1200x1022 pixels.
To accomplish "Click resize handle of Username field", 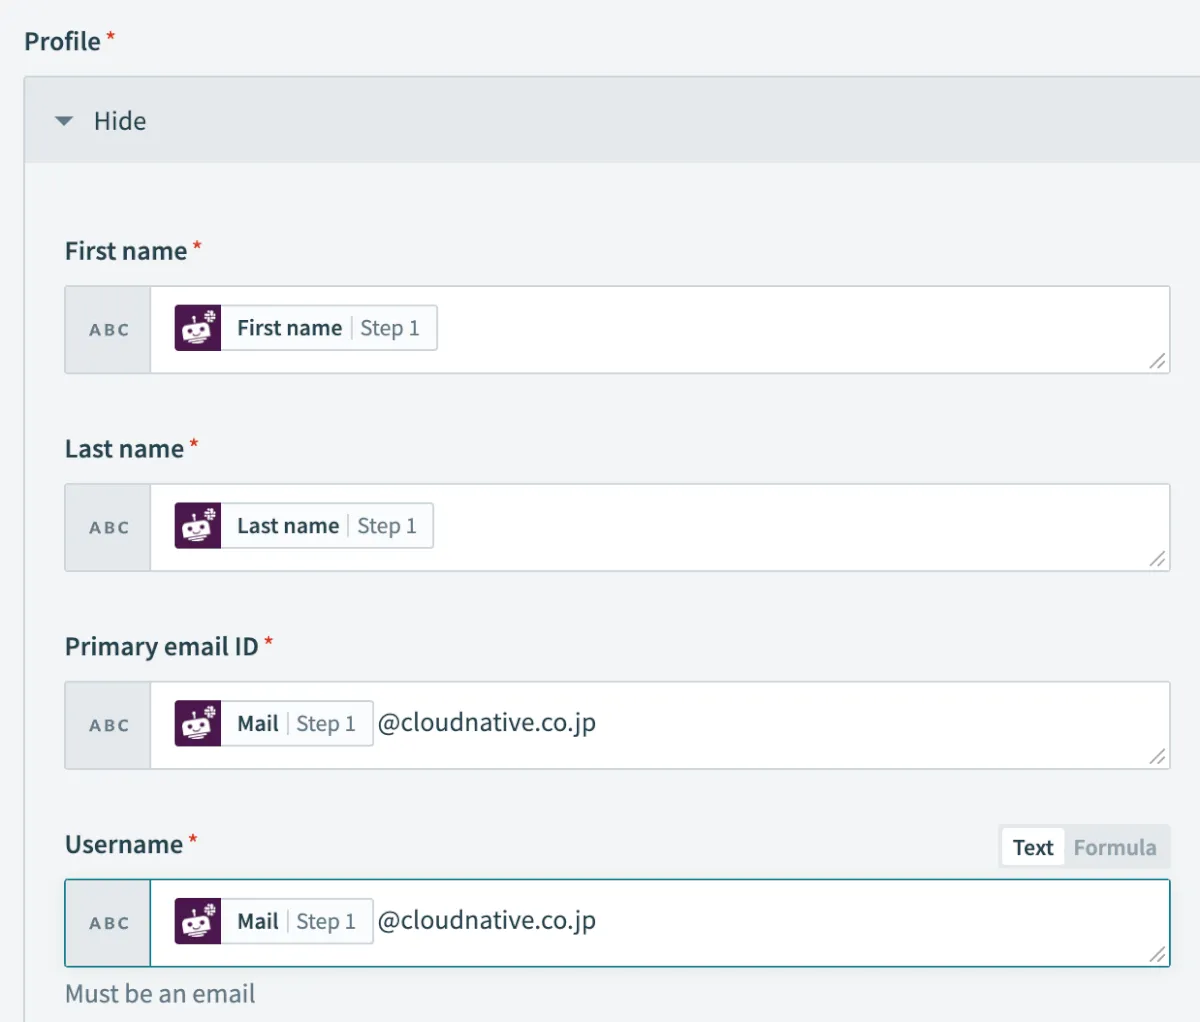I will tap(1157, 955).
